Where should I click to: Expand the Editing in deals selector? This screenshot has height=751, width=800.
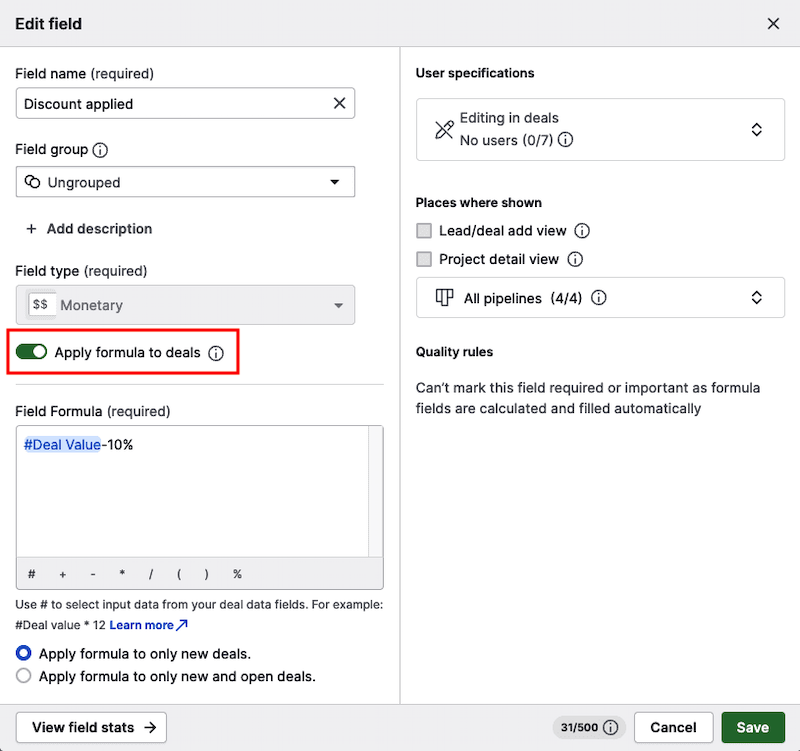coord(600,129)
